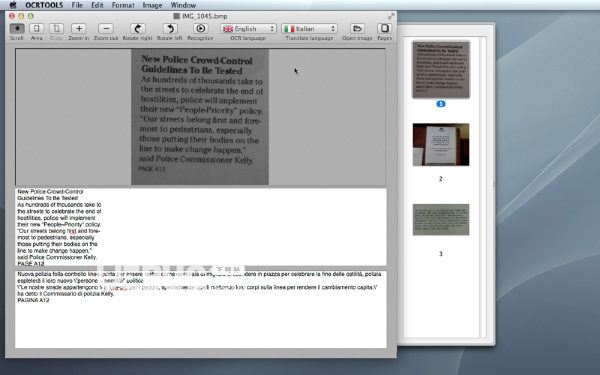Click 'PAGINA A12' in translated text
Viewport: 600px width, 375px height.
[x=33, y=300]
